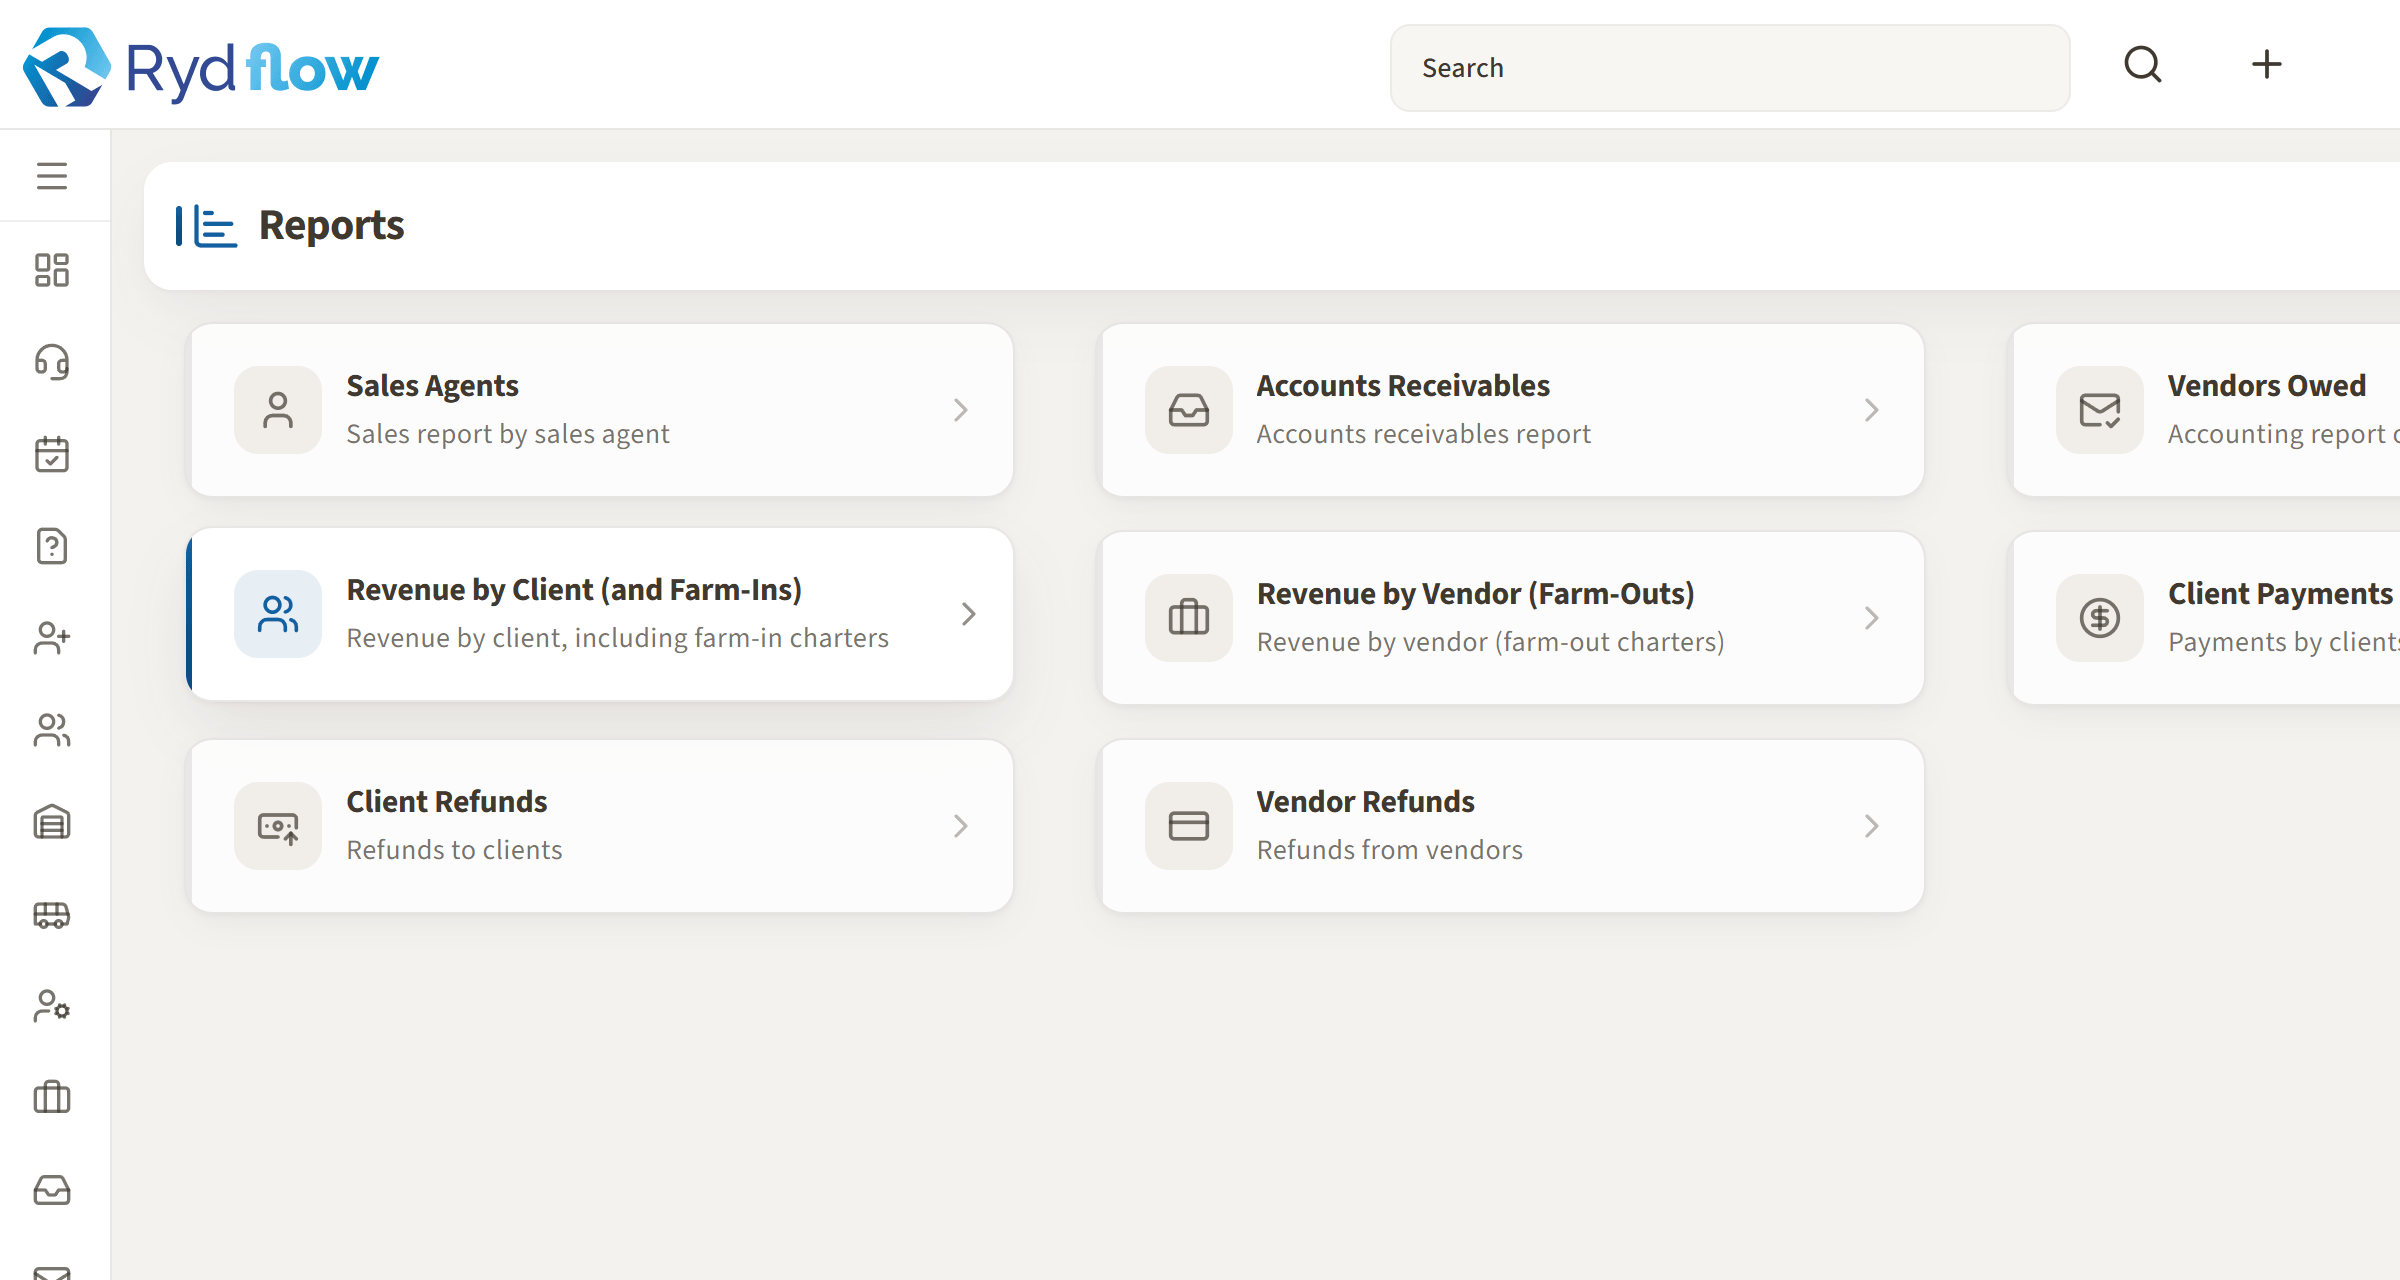This screenshot has height=1280, width=2400.
Task: Expand Vendor Refunds chevron
Action: point(1872,826)
